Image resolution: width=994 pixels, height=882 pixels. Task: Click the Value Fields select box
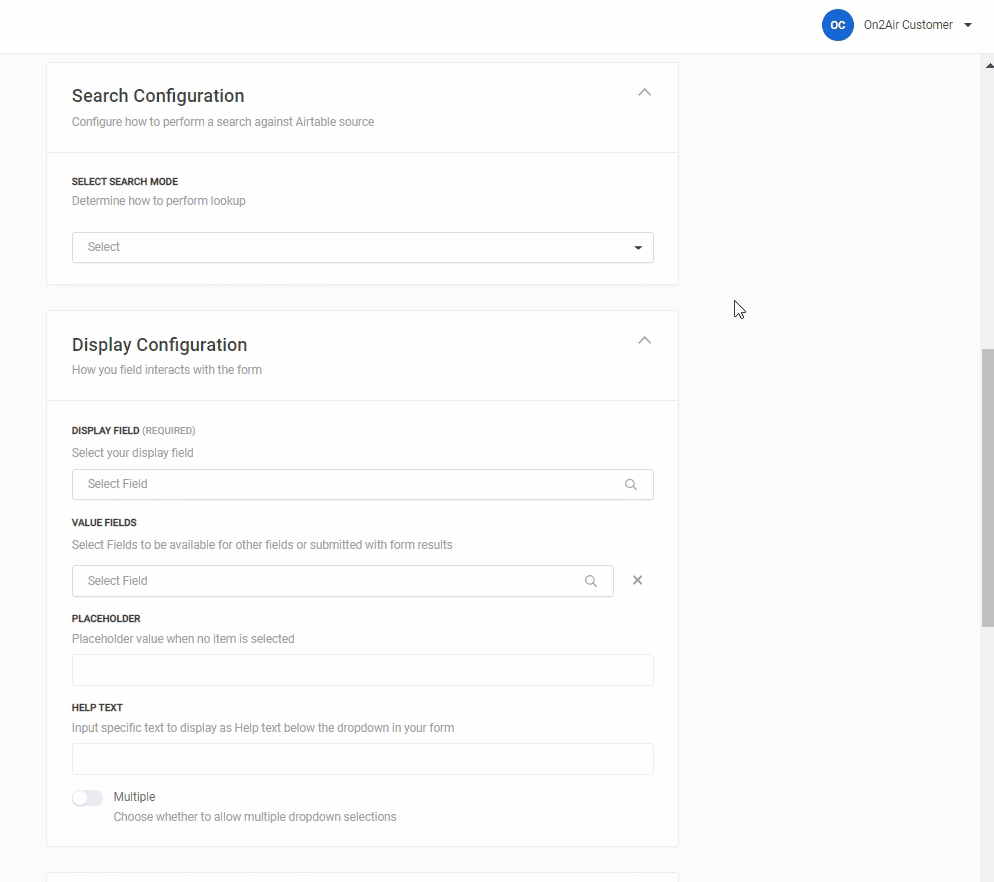(x=330, y=581)
